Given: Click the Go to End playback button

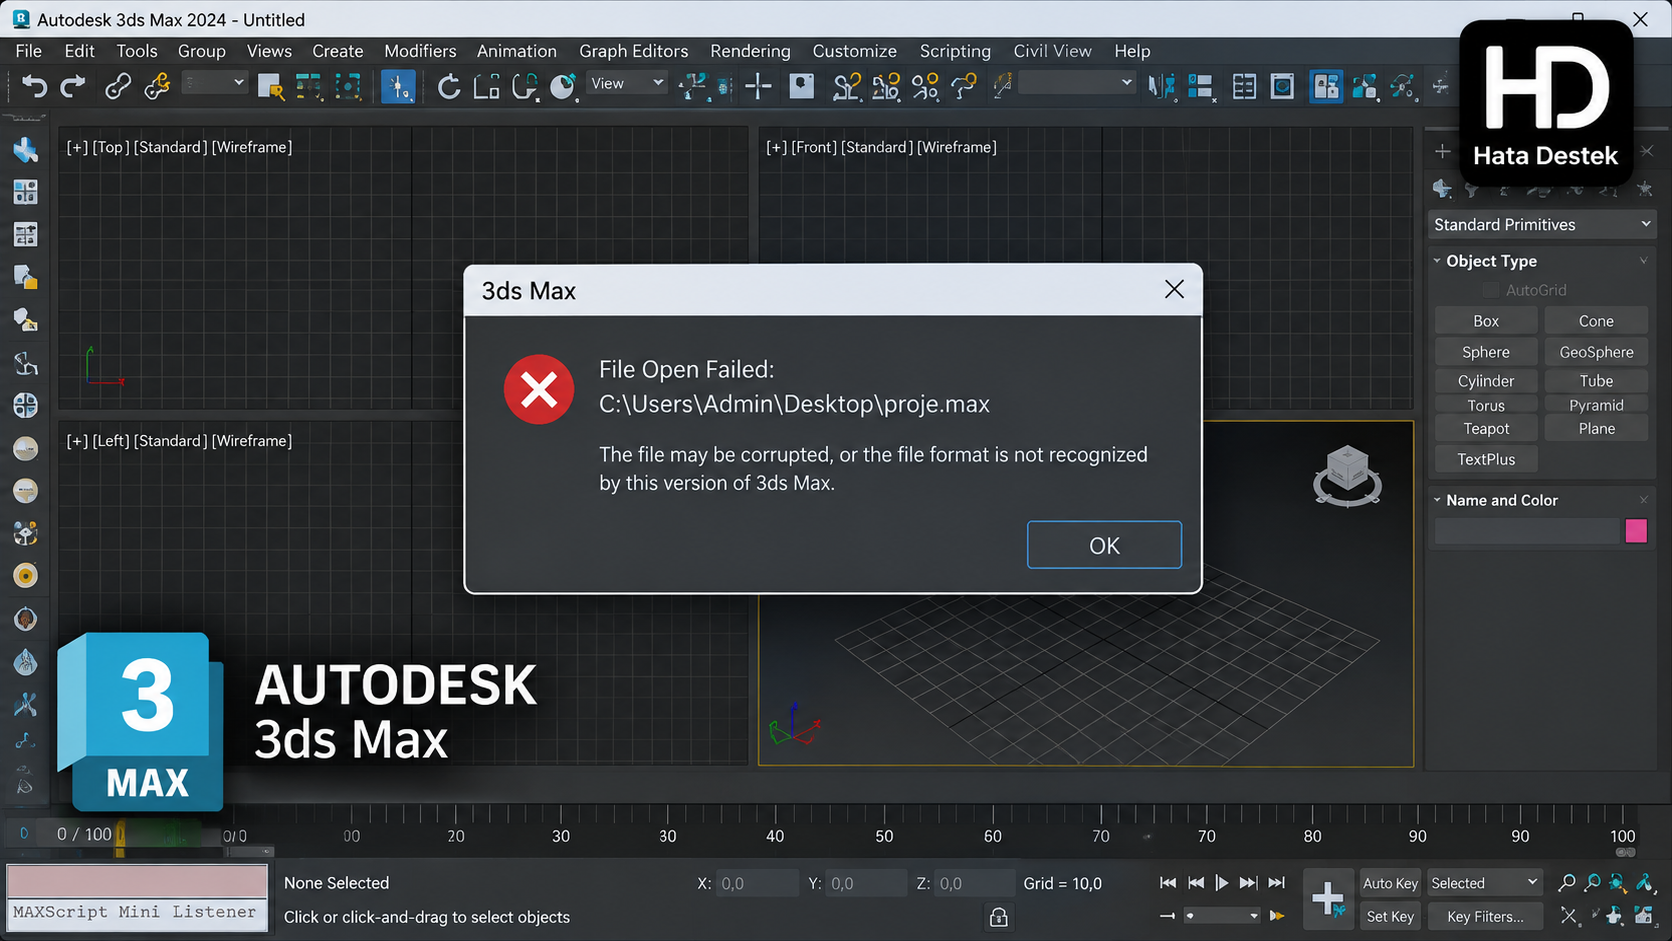Looking at the screenshot, I should (1276, 883).
